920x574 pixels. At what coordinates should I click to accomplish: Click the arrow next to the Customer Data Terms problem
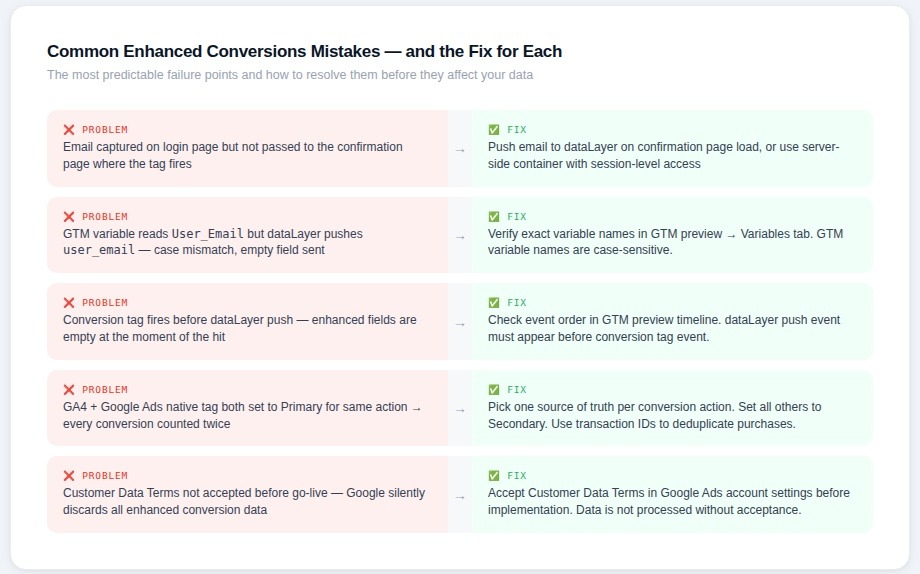(460, 496)
